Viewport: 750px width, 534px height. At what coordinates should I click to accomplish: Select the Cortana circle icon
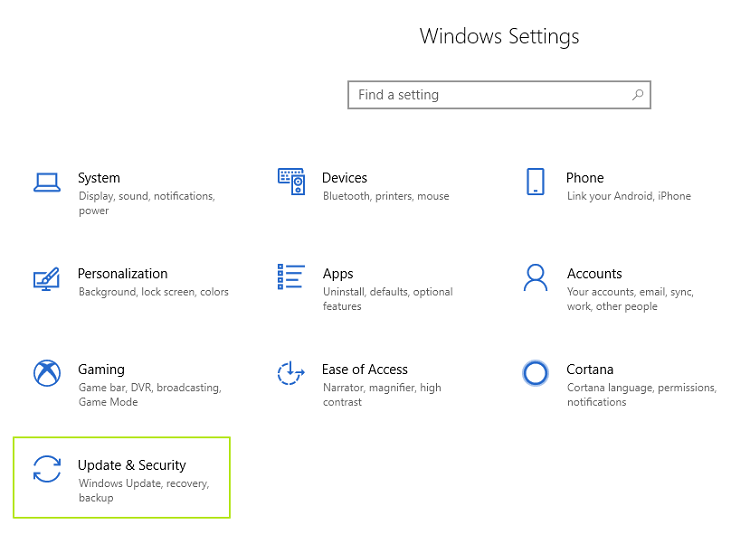(x=535, y=373)
